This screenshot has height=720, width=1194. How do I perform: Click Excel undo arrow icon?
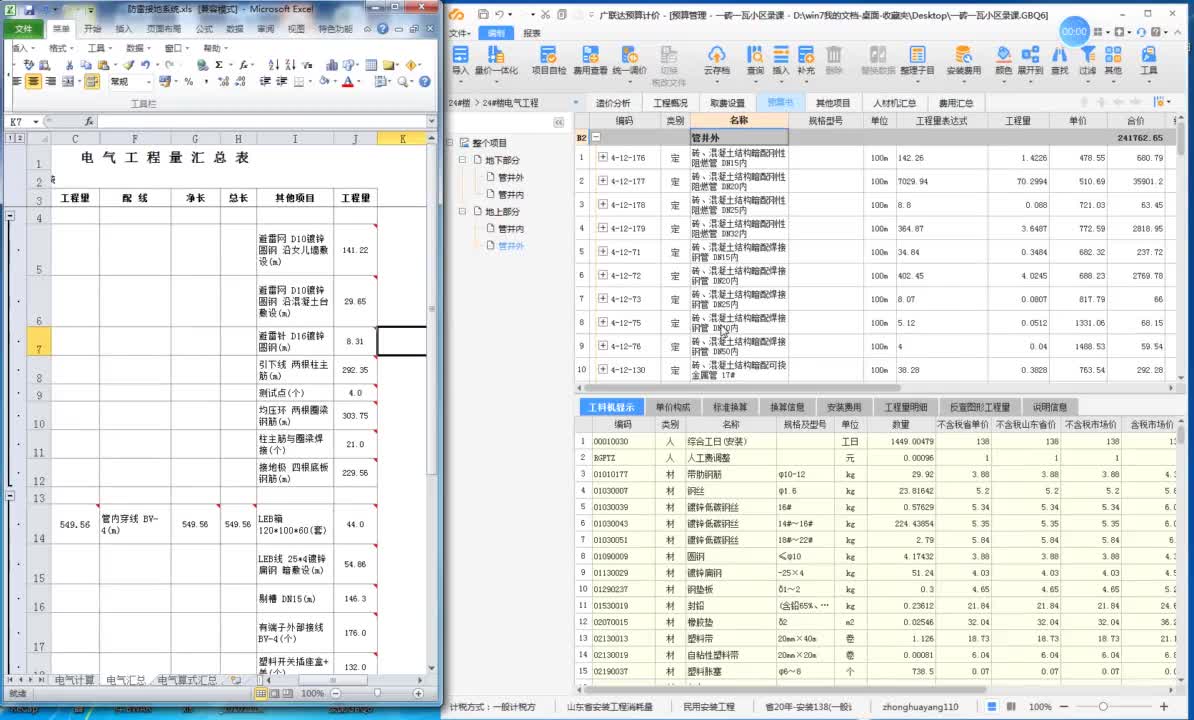[145, 65]
